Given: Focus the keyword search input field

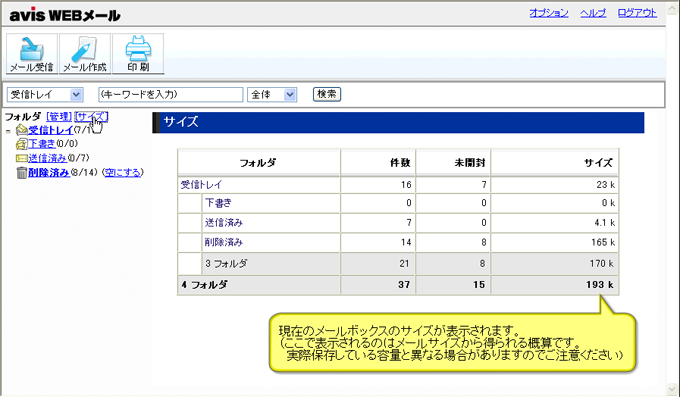Looking at the screenshot, I should coord(170,95).
